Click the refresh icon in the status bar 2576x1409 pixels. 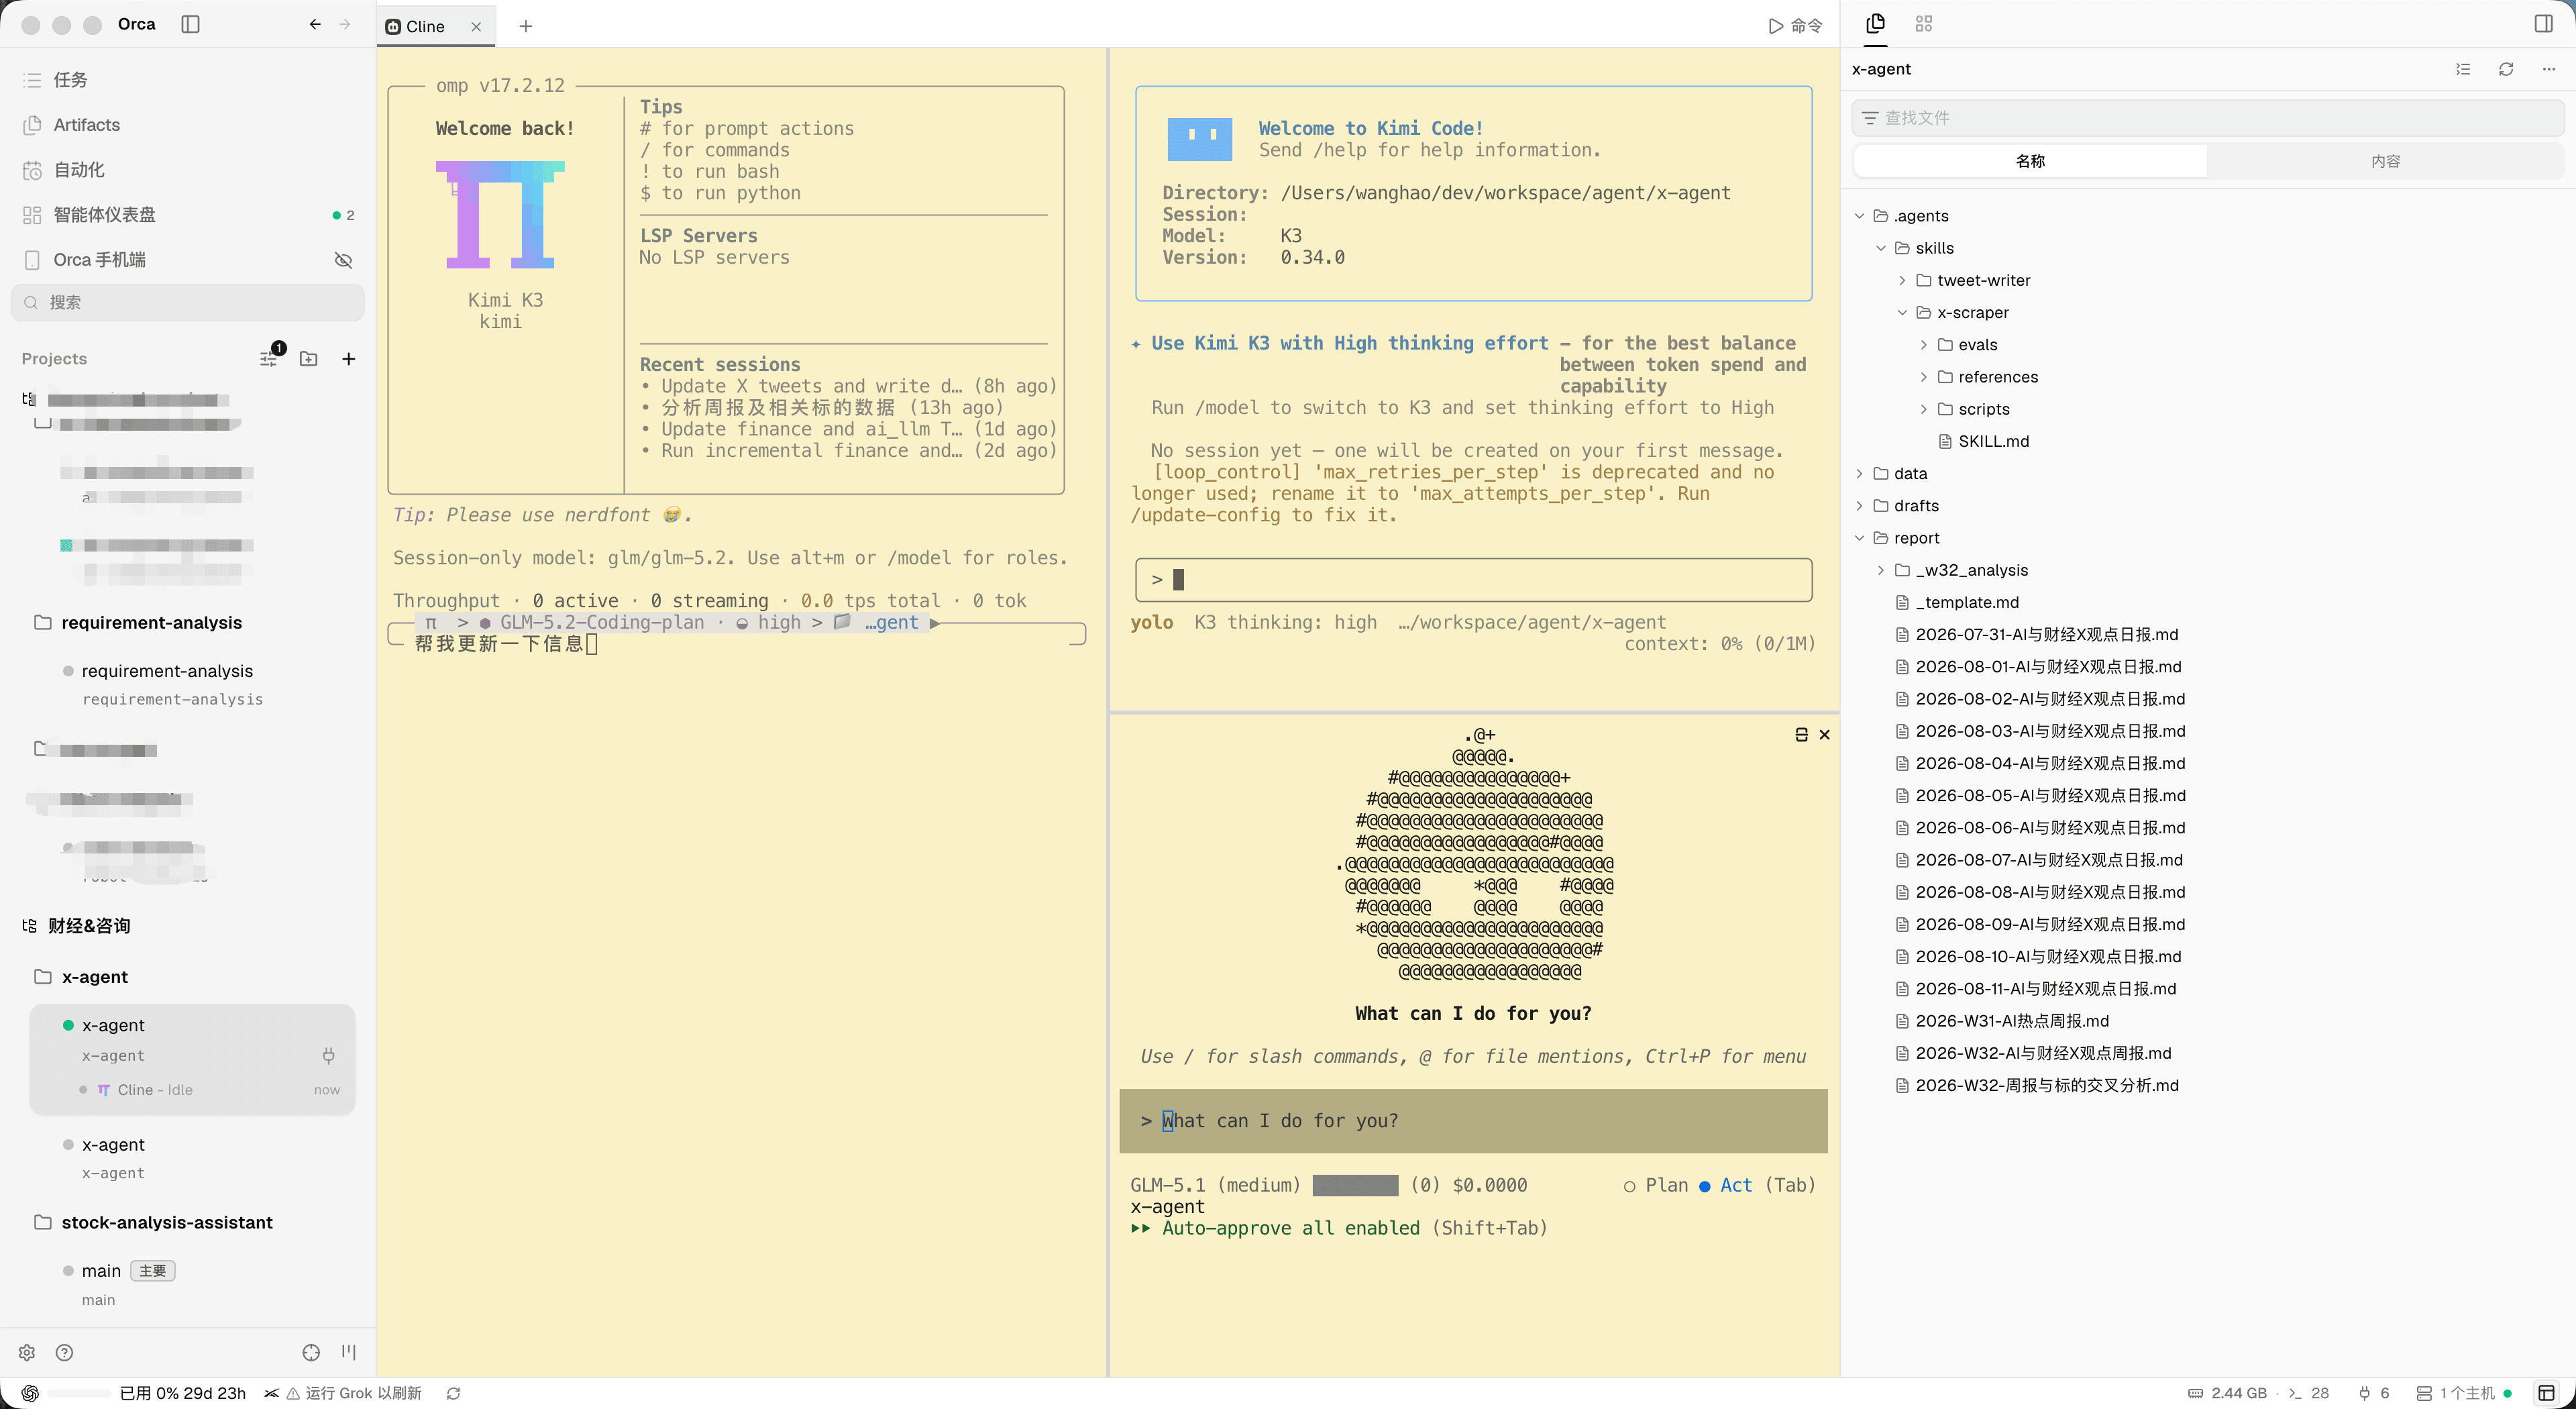coord(453,1393)
